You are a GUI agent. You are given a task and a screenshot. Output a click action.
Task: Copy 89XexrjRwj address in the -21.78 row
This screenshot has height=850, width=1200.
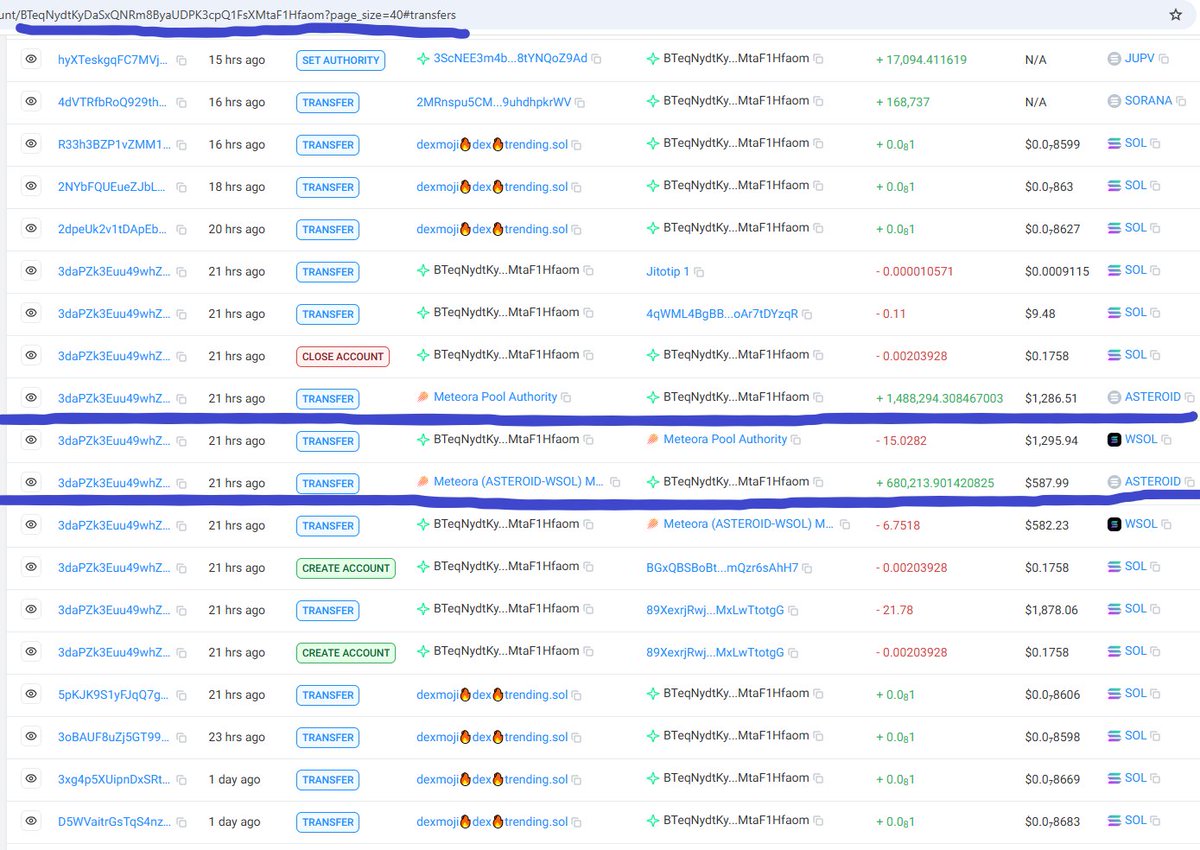click(794, 610)
